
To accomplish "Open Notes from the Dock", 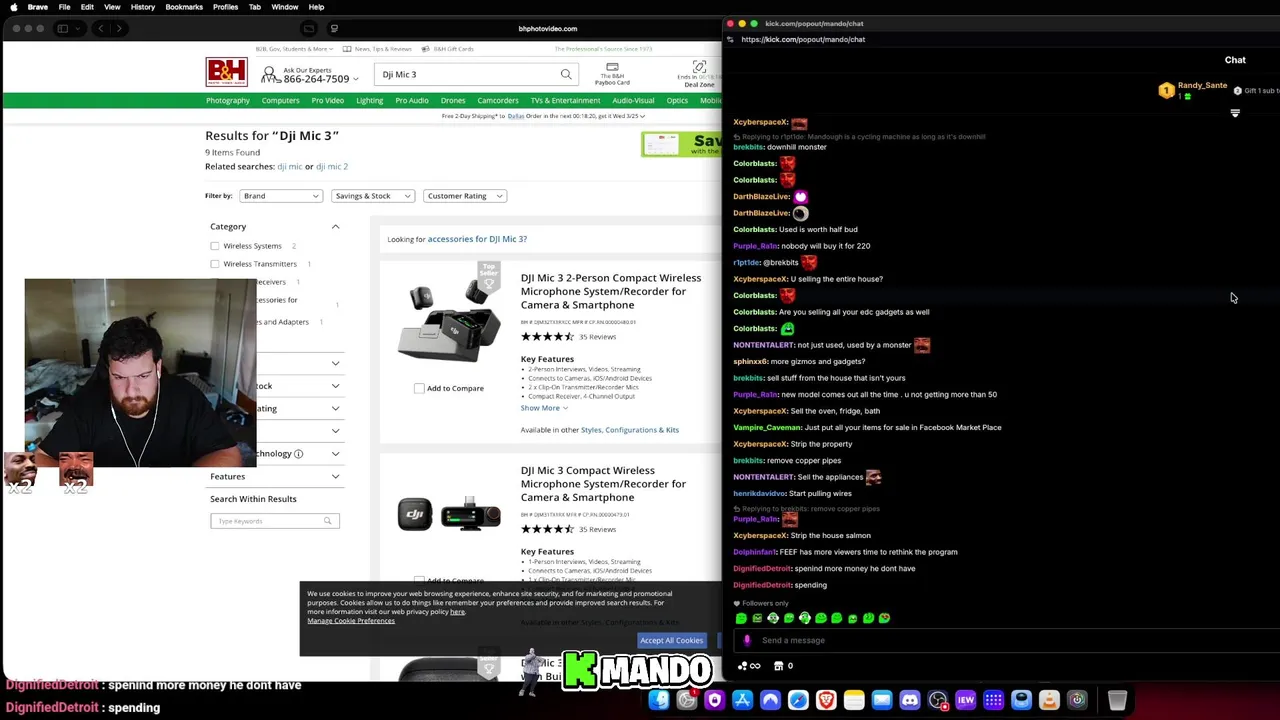I will coord(853,700).
